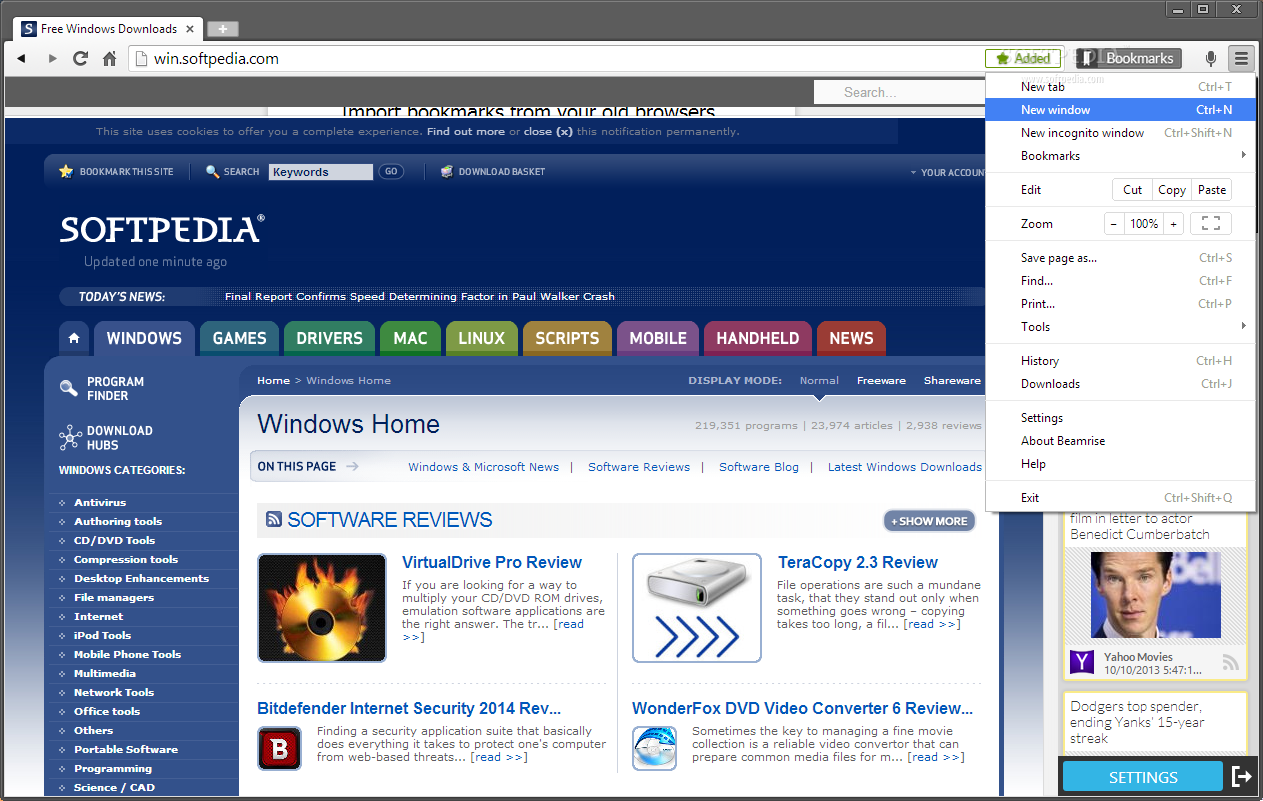Click the Bookmark This Site star icon
Viewport: 1263px width, 801px height.
[66, 172]
